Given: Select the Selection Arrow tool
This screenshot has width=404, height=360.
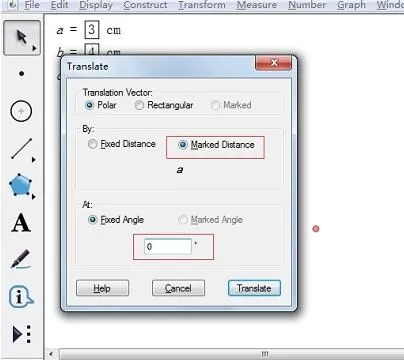Looking at the screenshot, I should pyautogui.click(x=22, y=37).
